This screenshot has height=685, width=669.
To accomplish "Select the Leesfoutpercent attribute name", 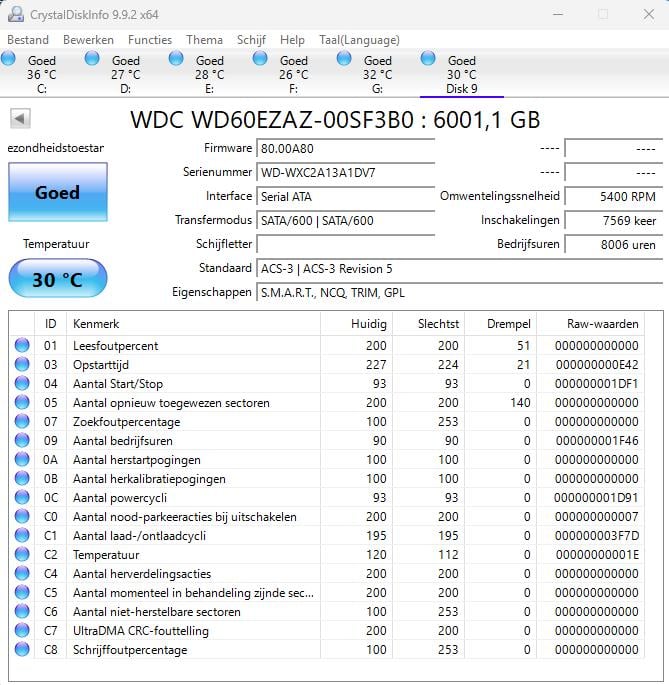I will (115, 346).
